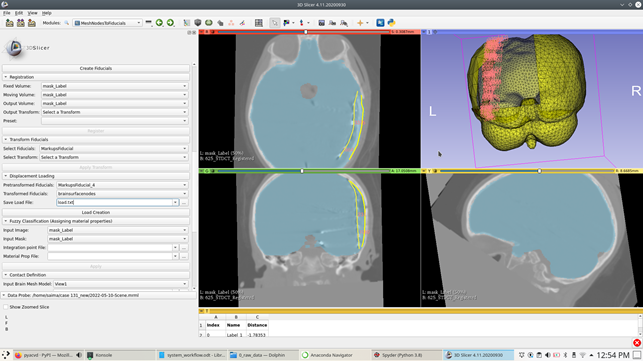Screen dimensions: 643x361
Task: Collapse the Displacement Loading section
Action: click(x=95, y=176)
